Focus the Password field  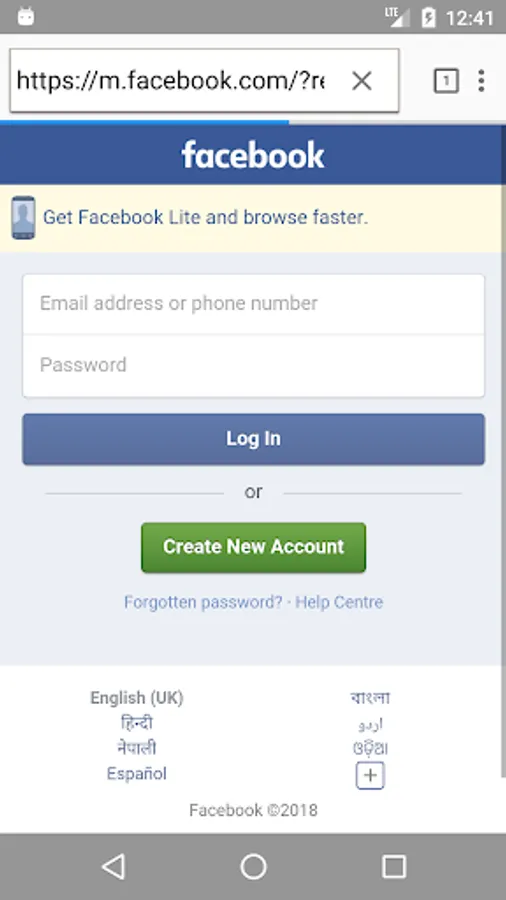click(x=254, y=366)
